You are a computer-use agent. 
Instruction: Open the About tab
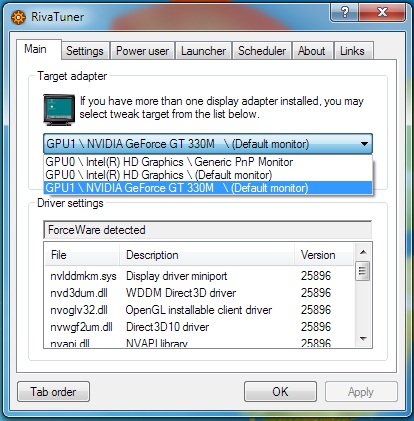tap(312, 51)
